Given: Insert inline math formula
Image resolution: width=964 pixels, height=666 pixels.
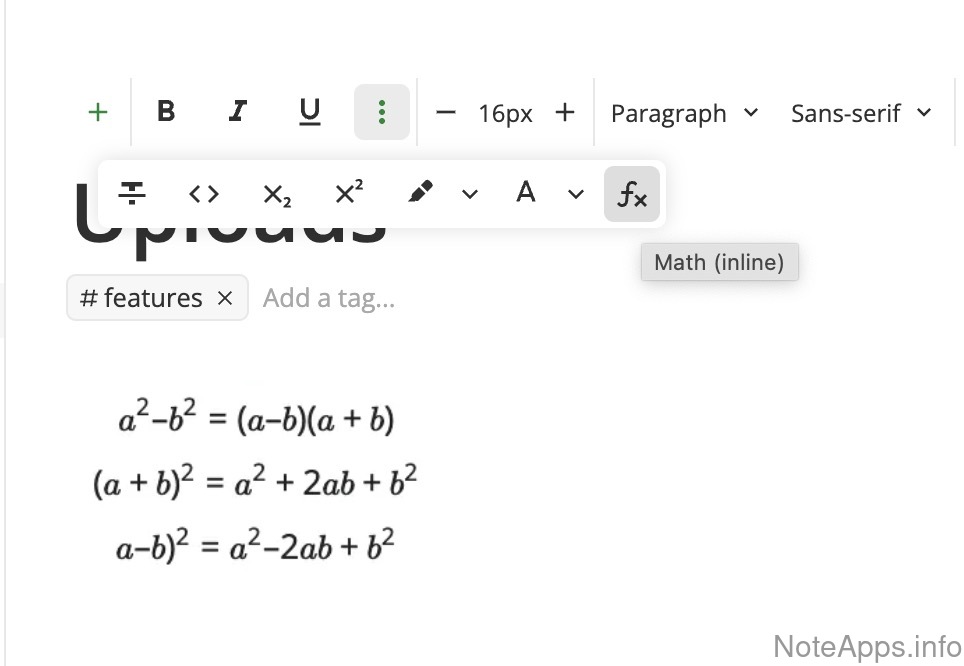Looking at the screenshot, I should [632, 194].
